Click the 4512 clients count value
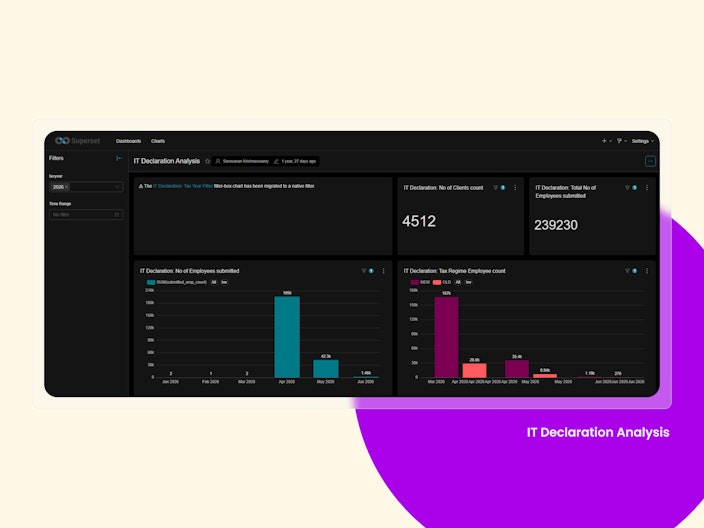This screenshot has height=528, width=704. [419, 221]
